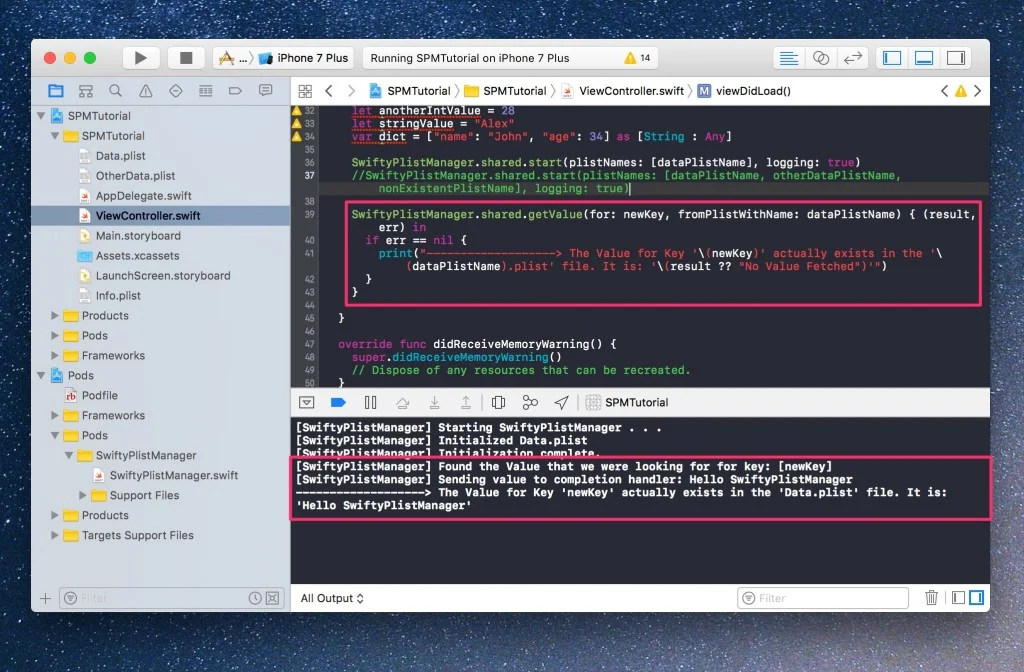Toggle the Navigator panel visibility
The image size is (1024, 672).
click(x=892, y=58)
